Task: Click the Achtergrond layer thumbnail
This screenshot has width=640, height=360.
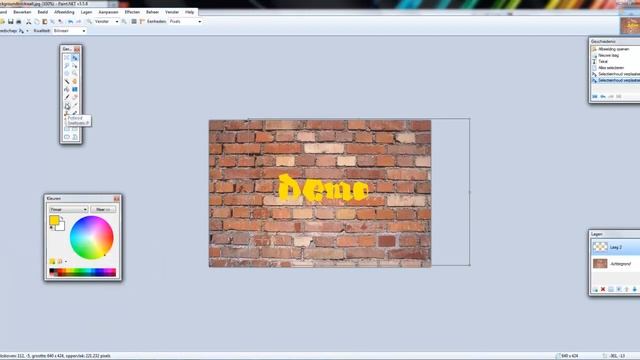Action: [600, 264]
